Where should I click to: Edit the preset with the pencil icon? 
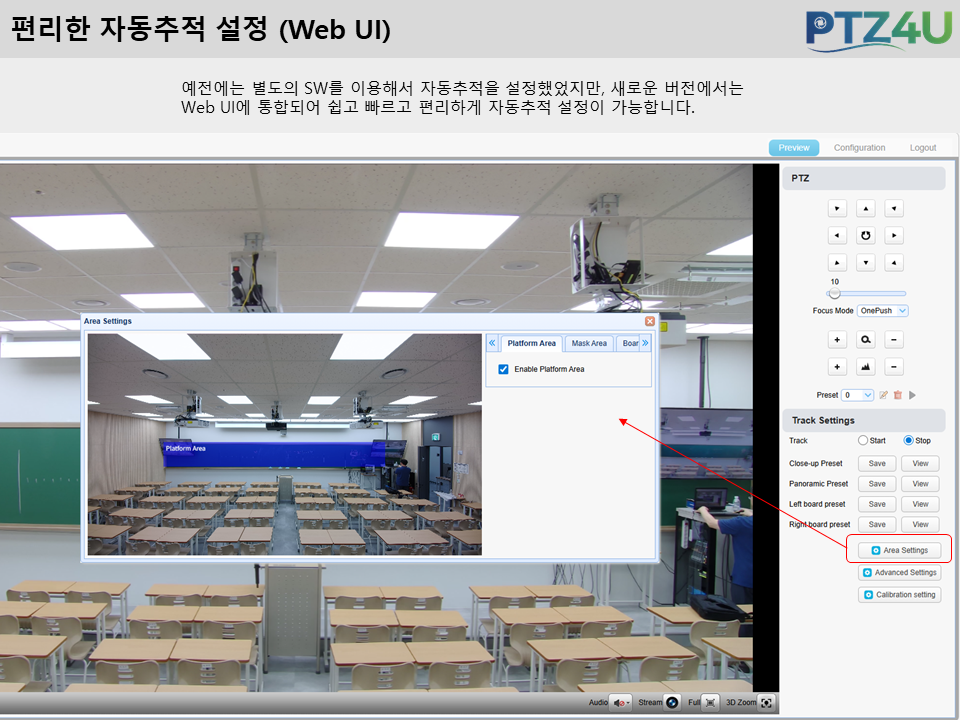[x=883, y=395]
